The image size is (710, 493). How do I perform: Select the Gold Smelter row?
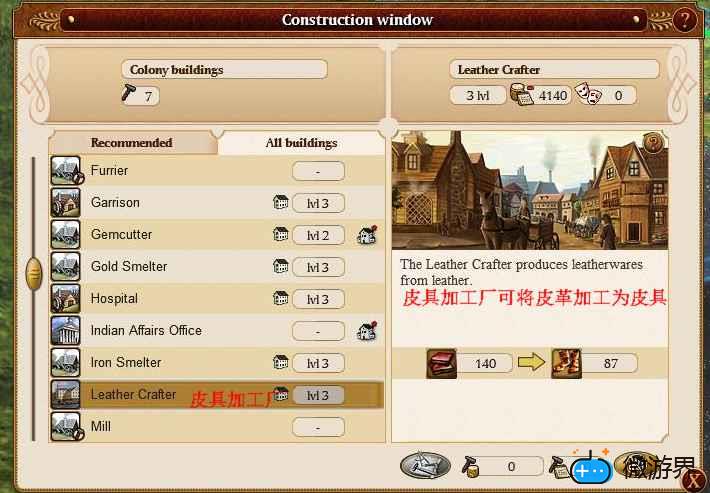tap(217, 267)
